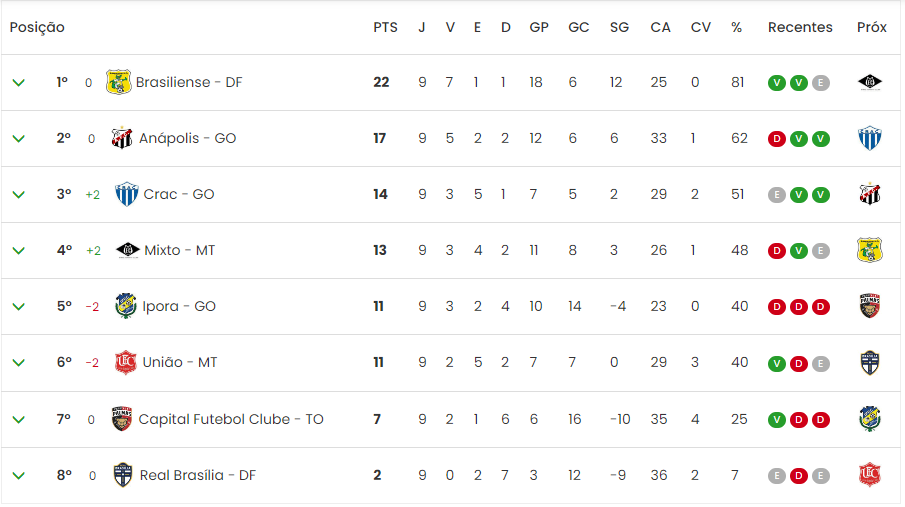This screenshot has width=905, height=507.
Task: Click the Real Brasília - DF crest
Action: [122, 475]
